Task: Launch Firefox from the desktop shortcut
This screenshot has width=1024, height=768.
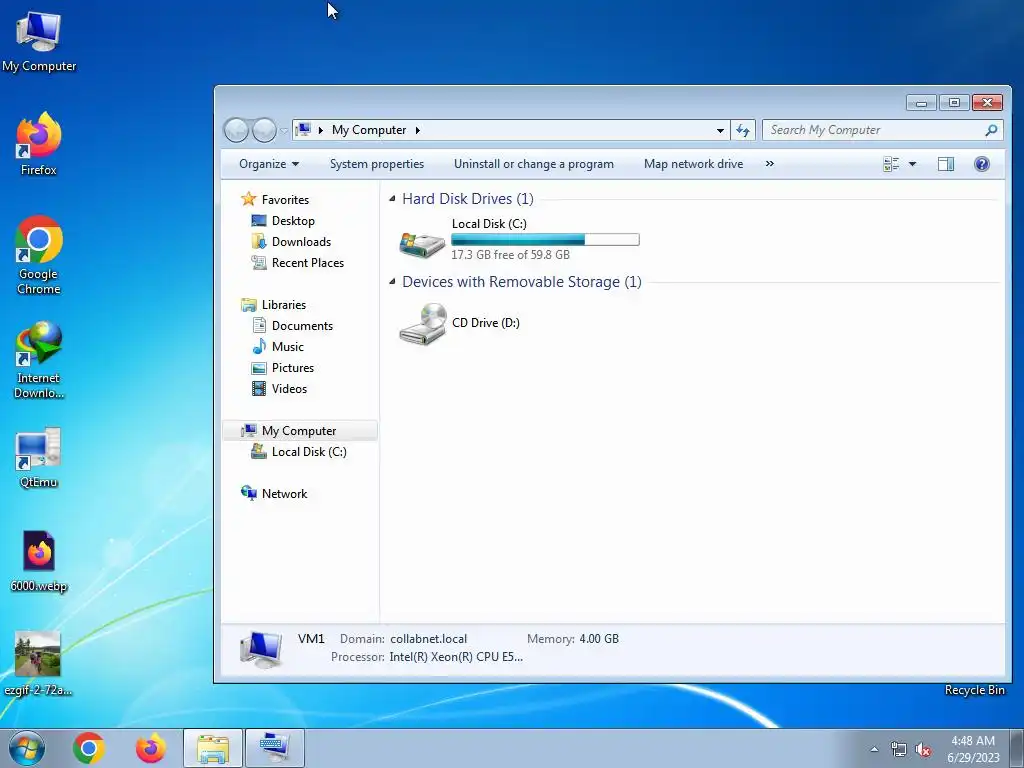Action: [39, 144]
